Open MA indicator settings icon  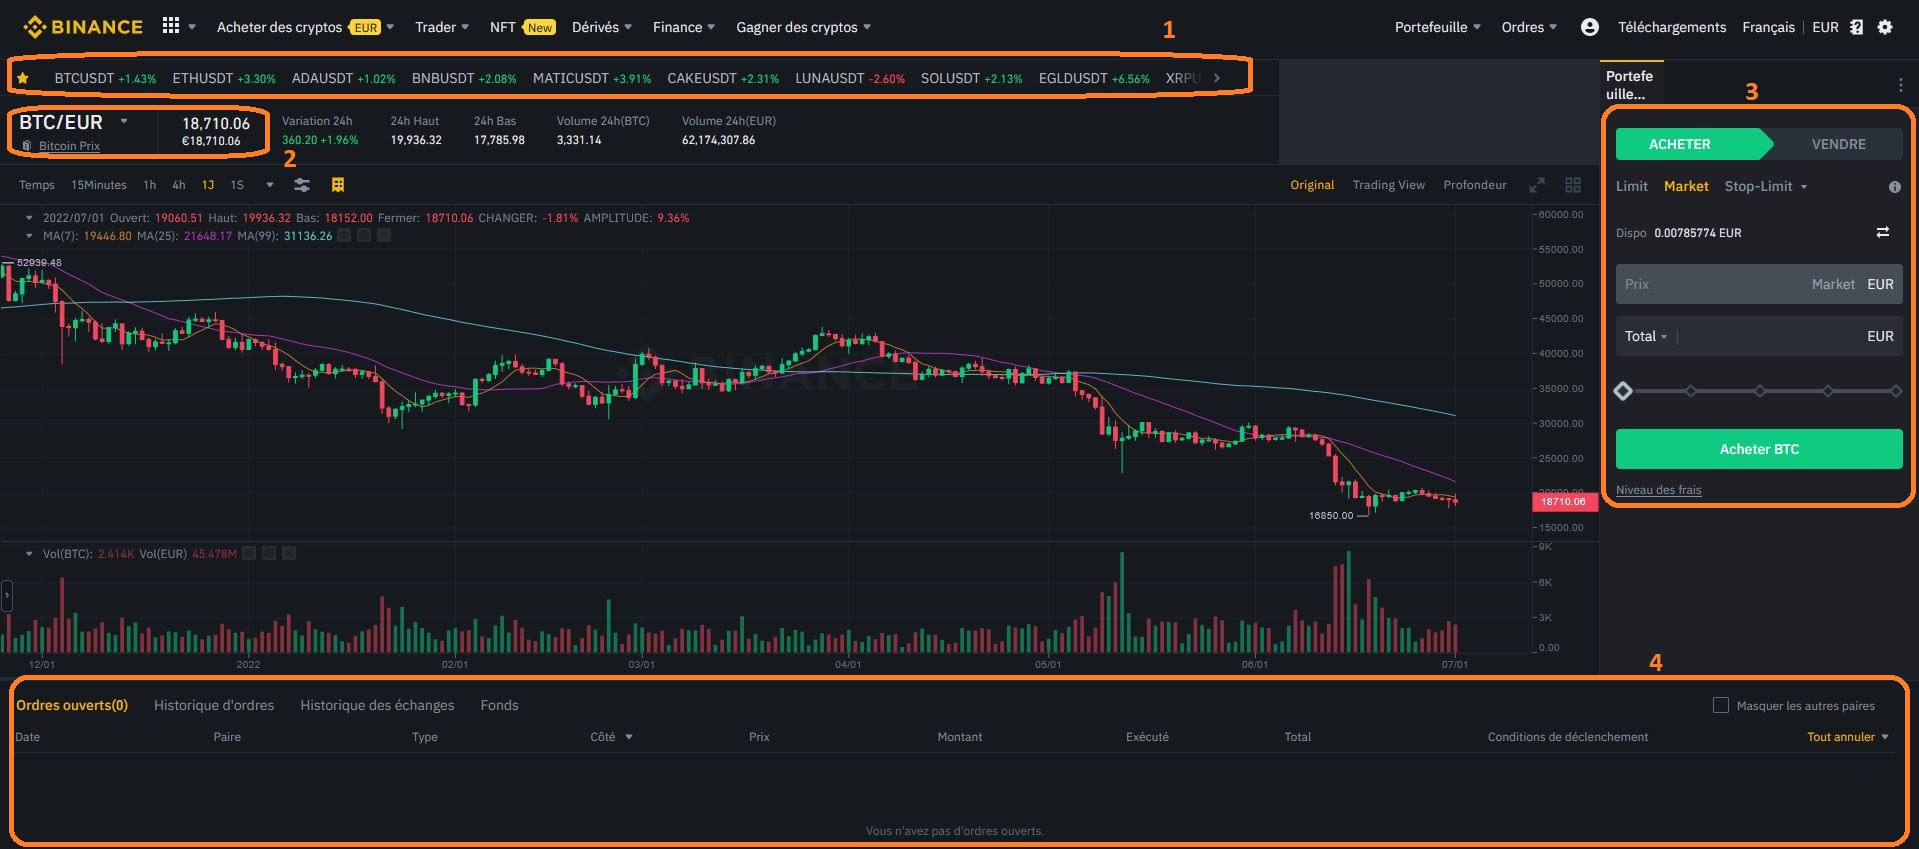pos(364,236)
